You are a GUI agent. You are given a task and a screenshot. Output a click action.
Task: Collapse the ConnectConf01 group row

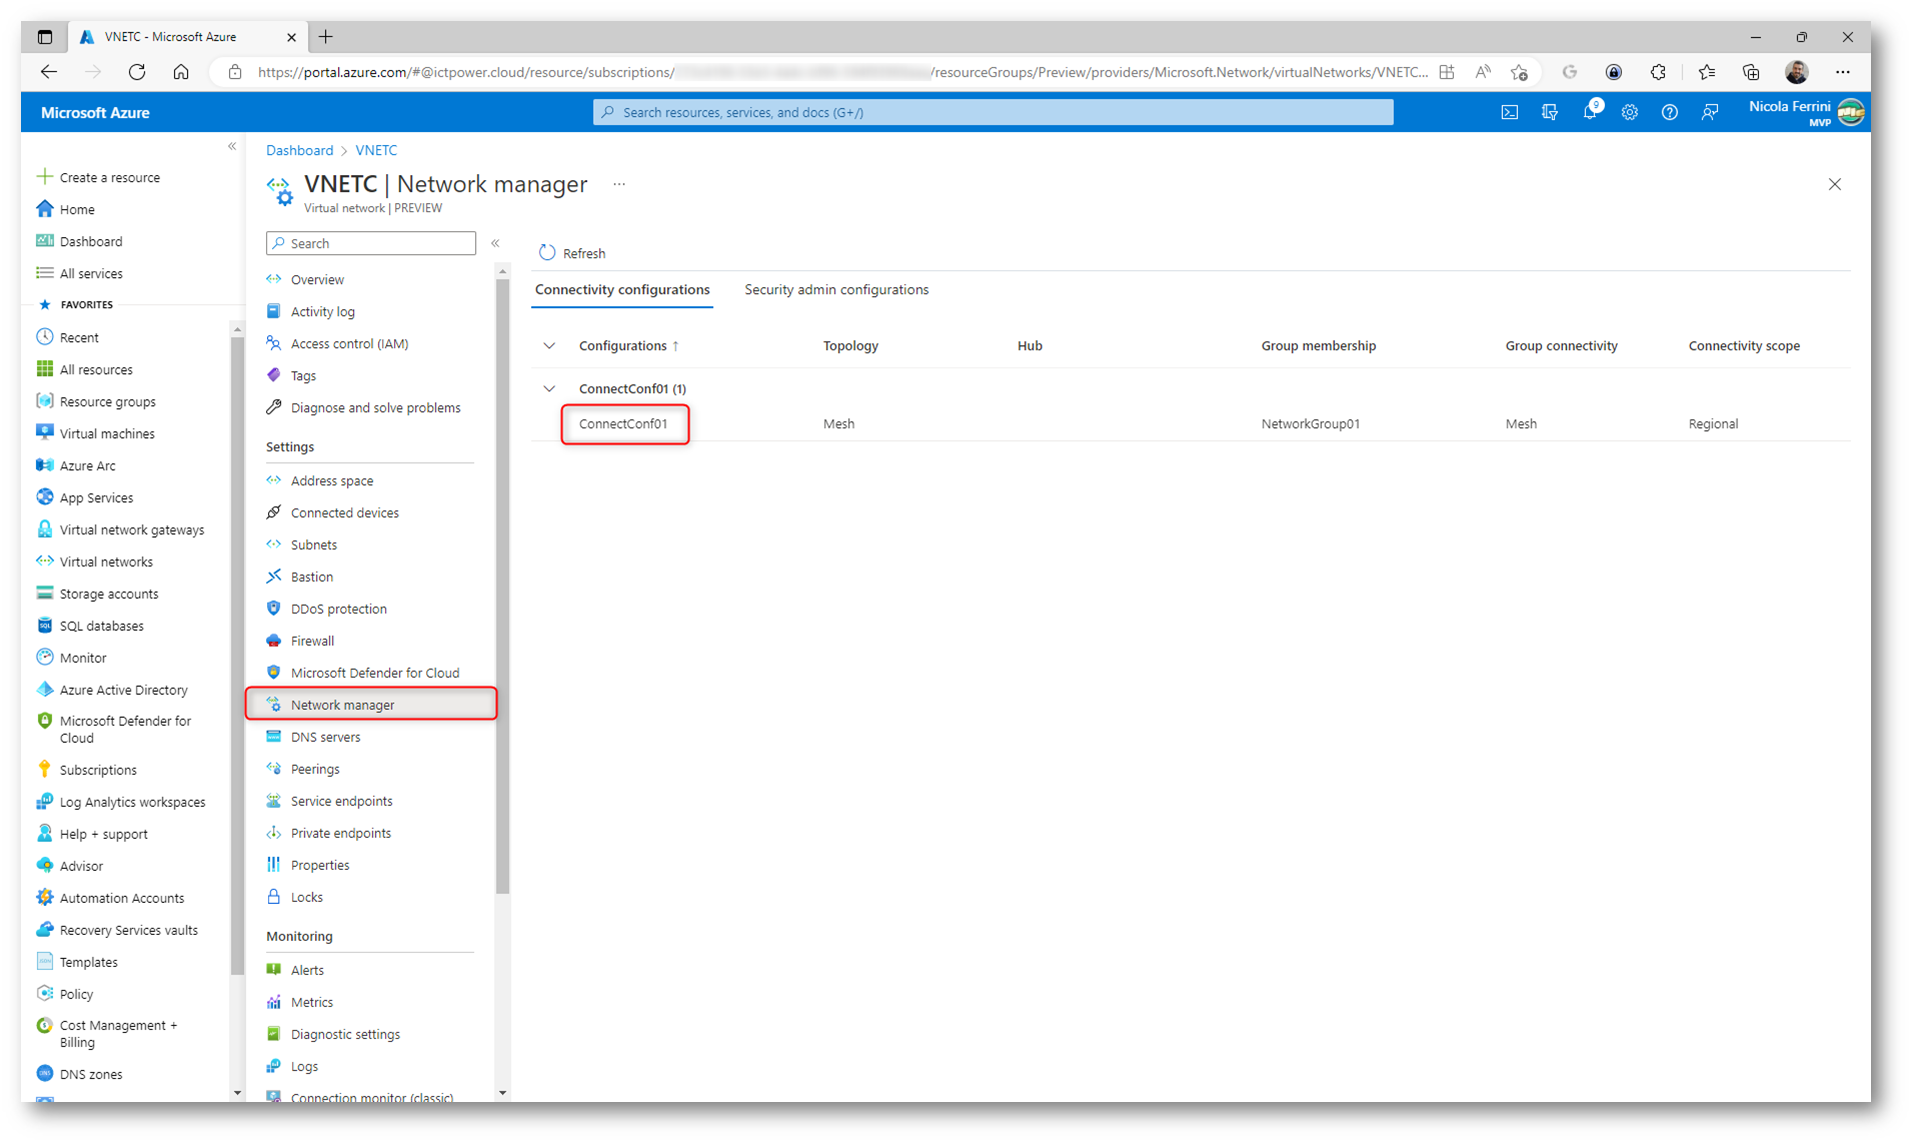click(x=549, y=389)
